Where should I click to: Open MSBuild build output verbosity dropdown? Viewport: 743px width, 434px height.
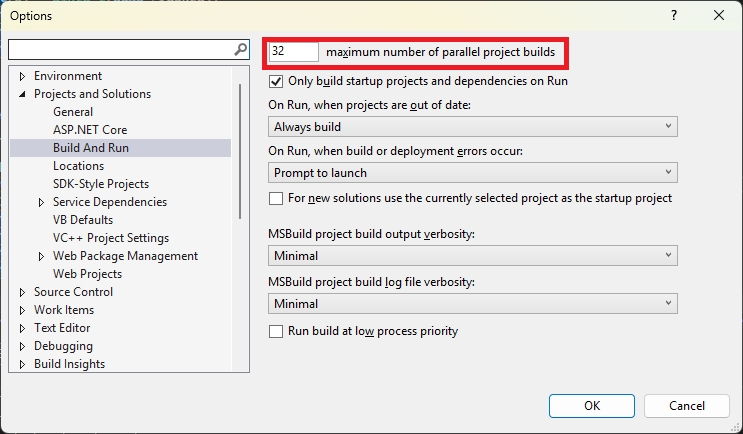click(473, 255)
